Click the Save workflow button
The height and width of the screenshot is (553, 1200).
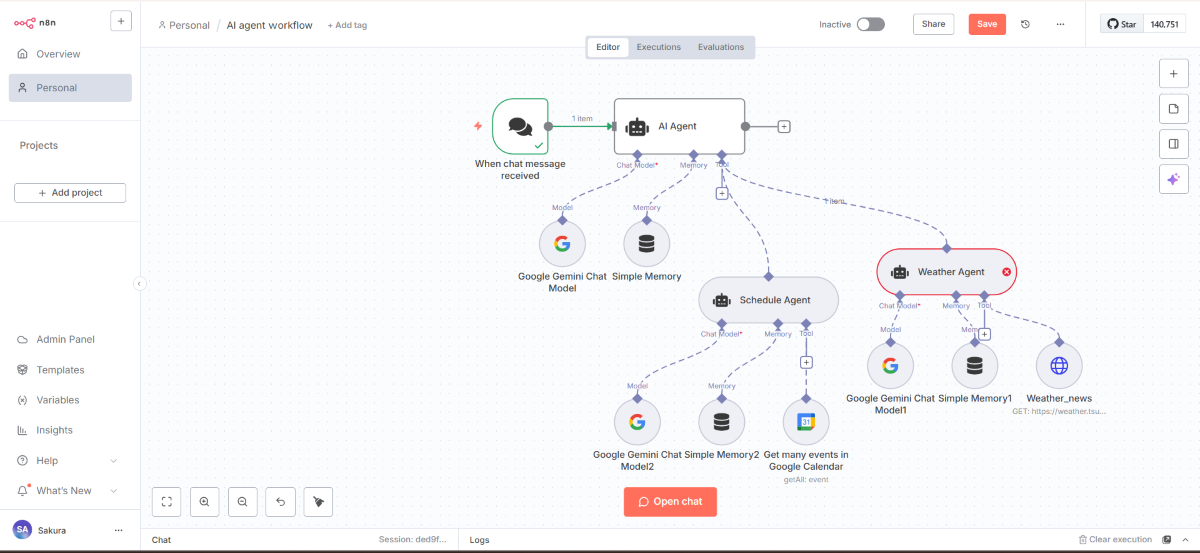(987, 24)
